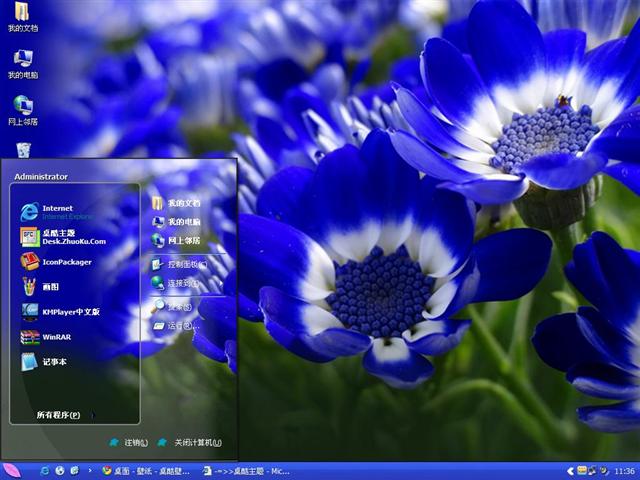
Task: Select 我的电脑 desktop icon
Action: pos(22,62)
